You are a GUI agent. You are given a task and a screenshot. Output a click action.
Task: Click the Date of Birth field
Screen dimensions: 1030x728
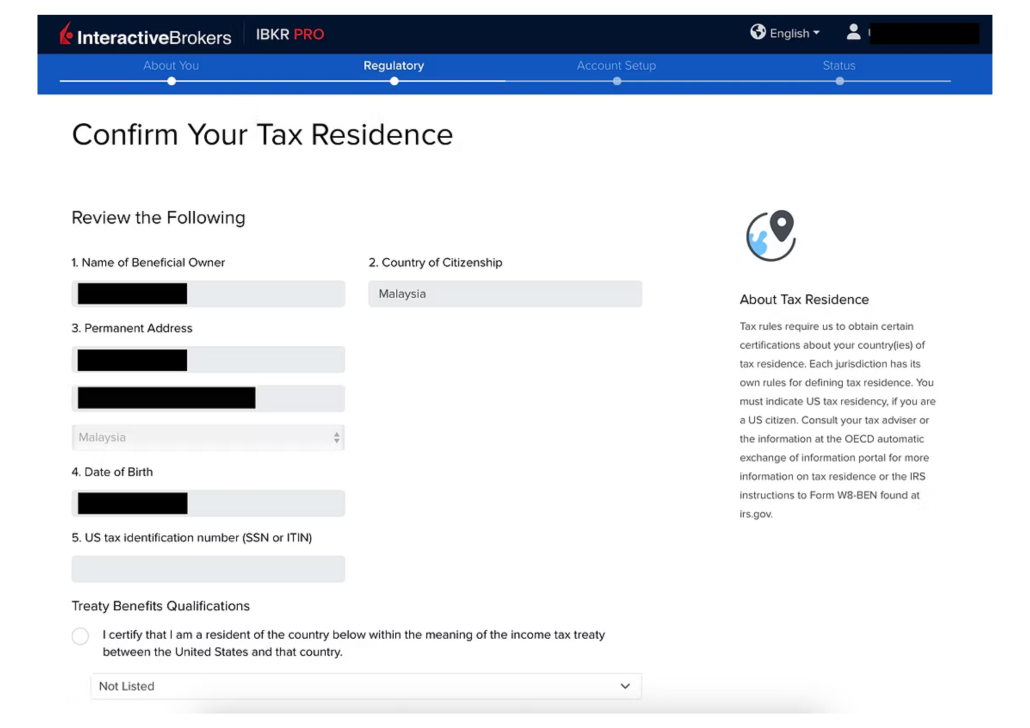(208, 503)
